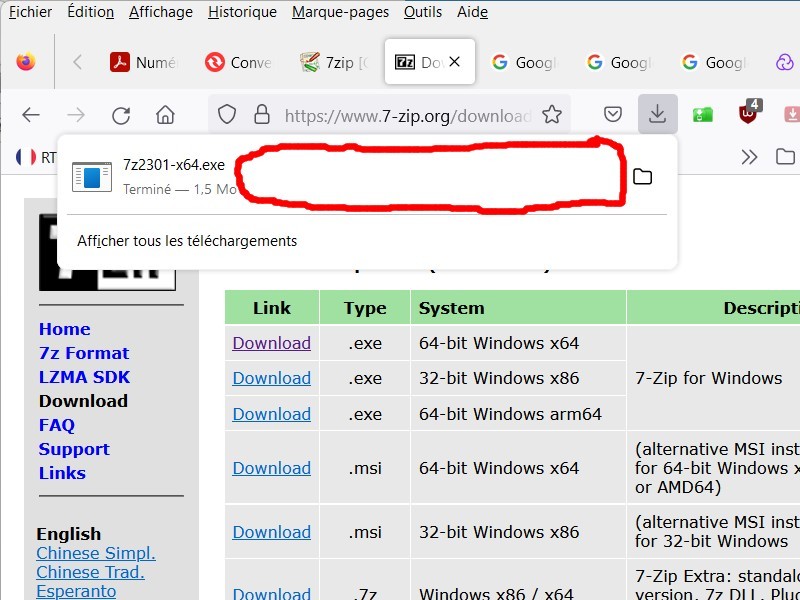Switch to the 7zip tab
The height and width of the screenshot is (600, 800).
335,62
